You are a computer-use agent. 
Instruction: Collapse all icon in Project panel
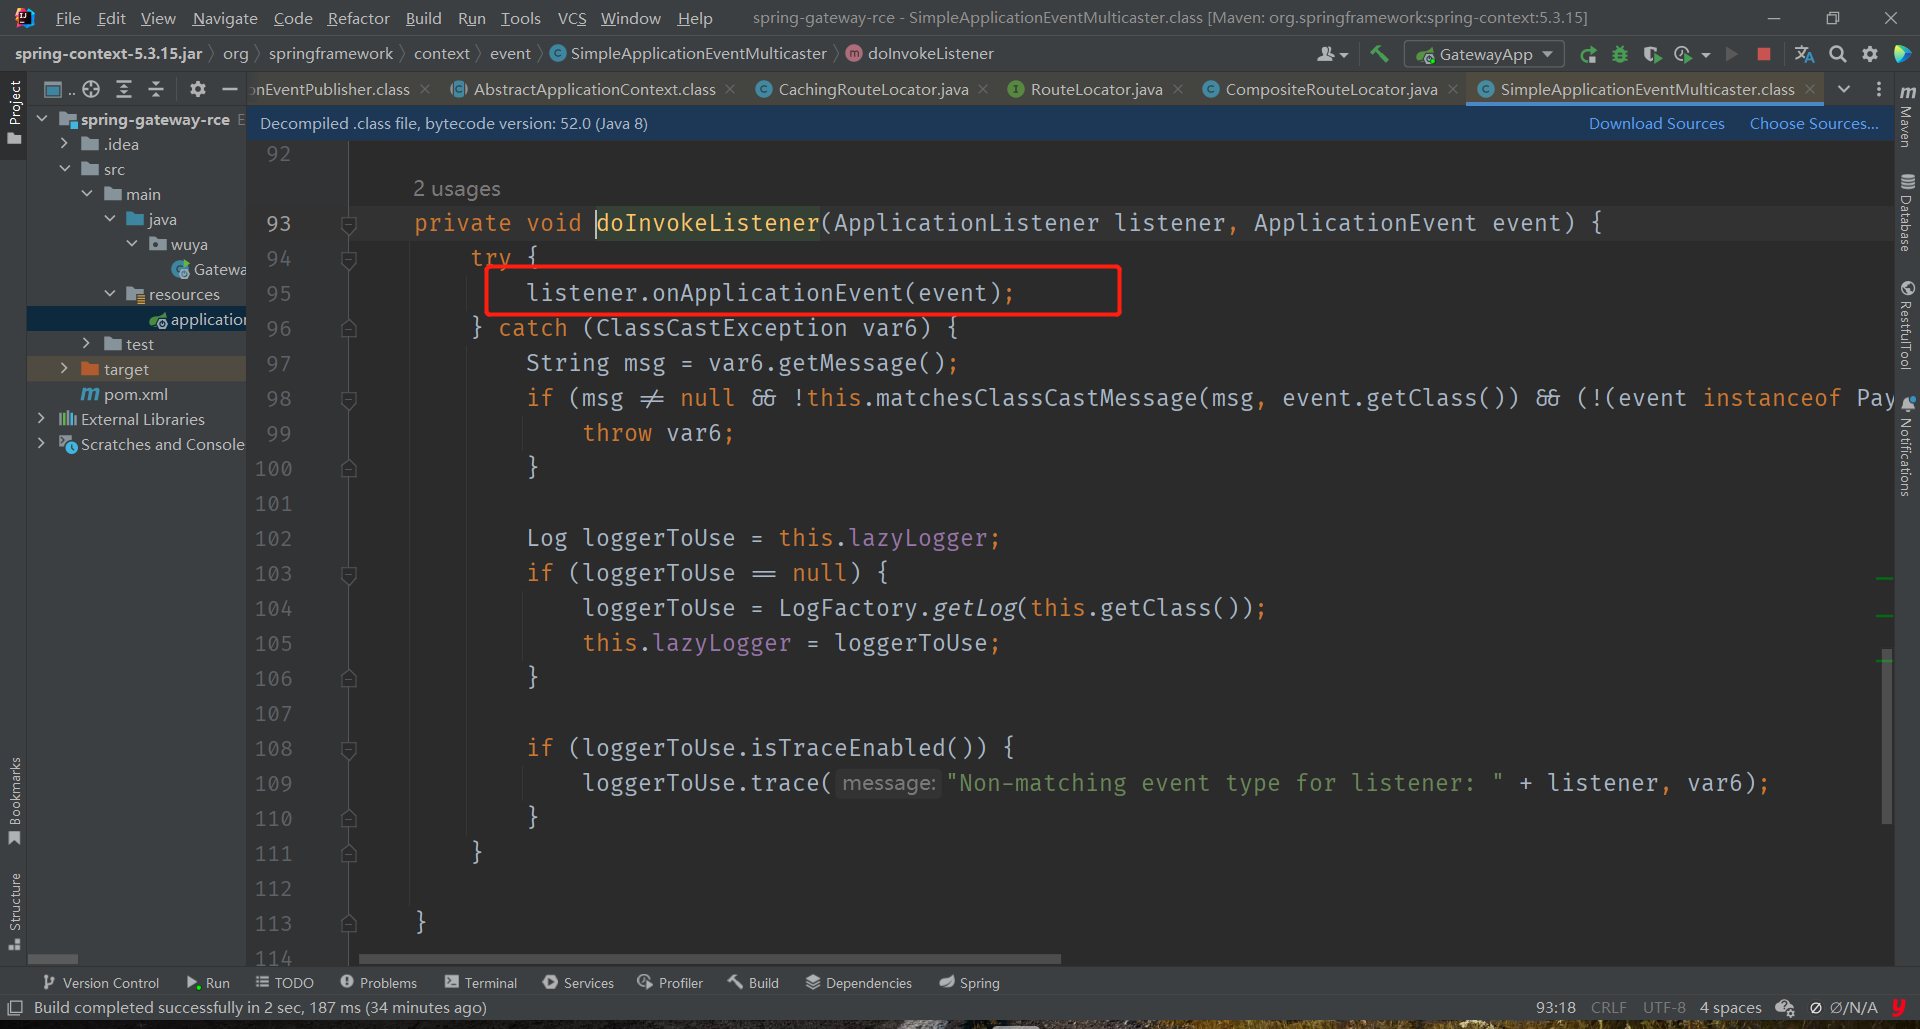pyautogui.click(x=156, y=89)
